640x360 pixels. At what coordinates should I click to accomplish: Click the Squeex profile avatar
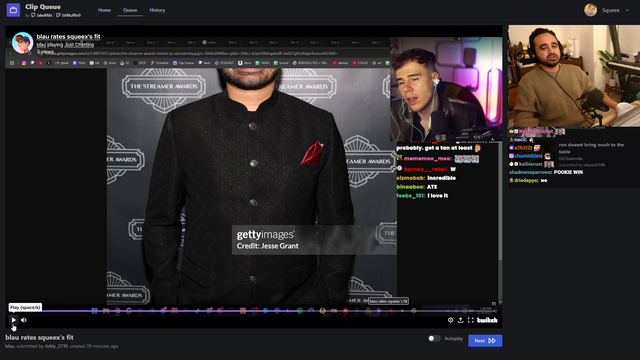591,10
